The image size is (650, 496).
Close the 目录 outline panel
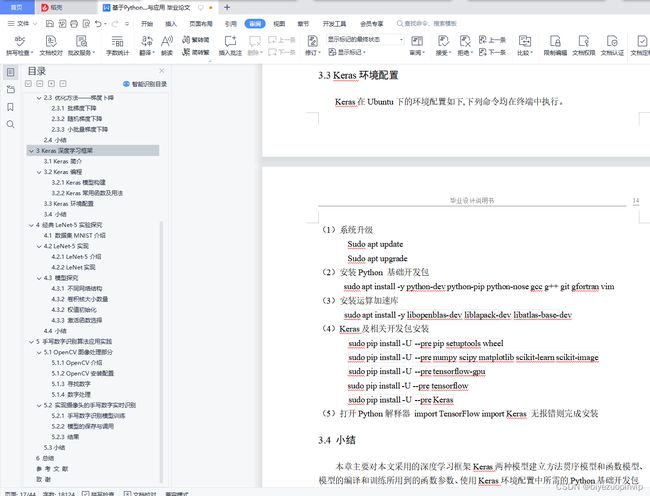162,71
